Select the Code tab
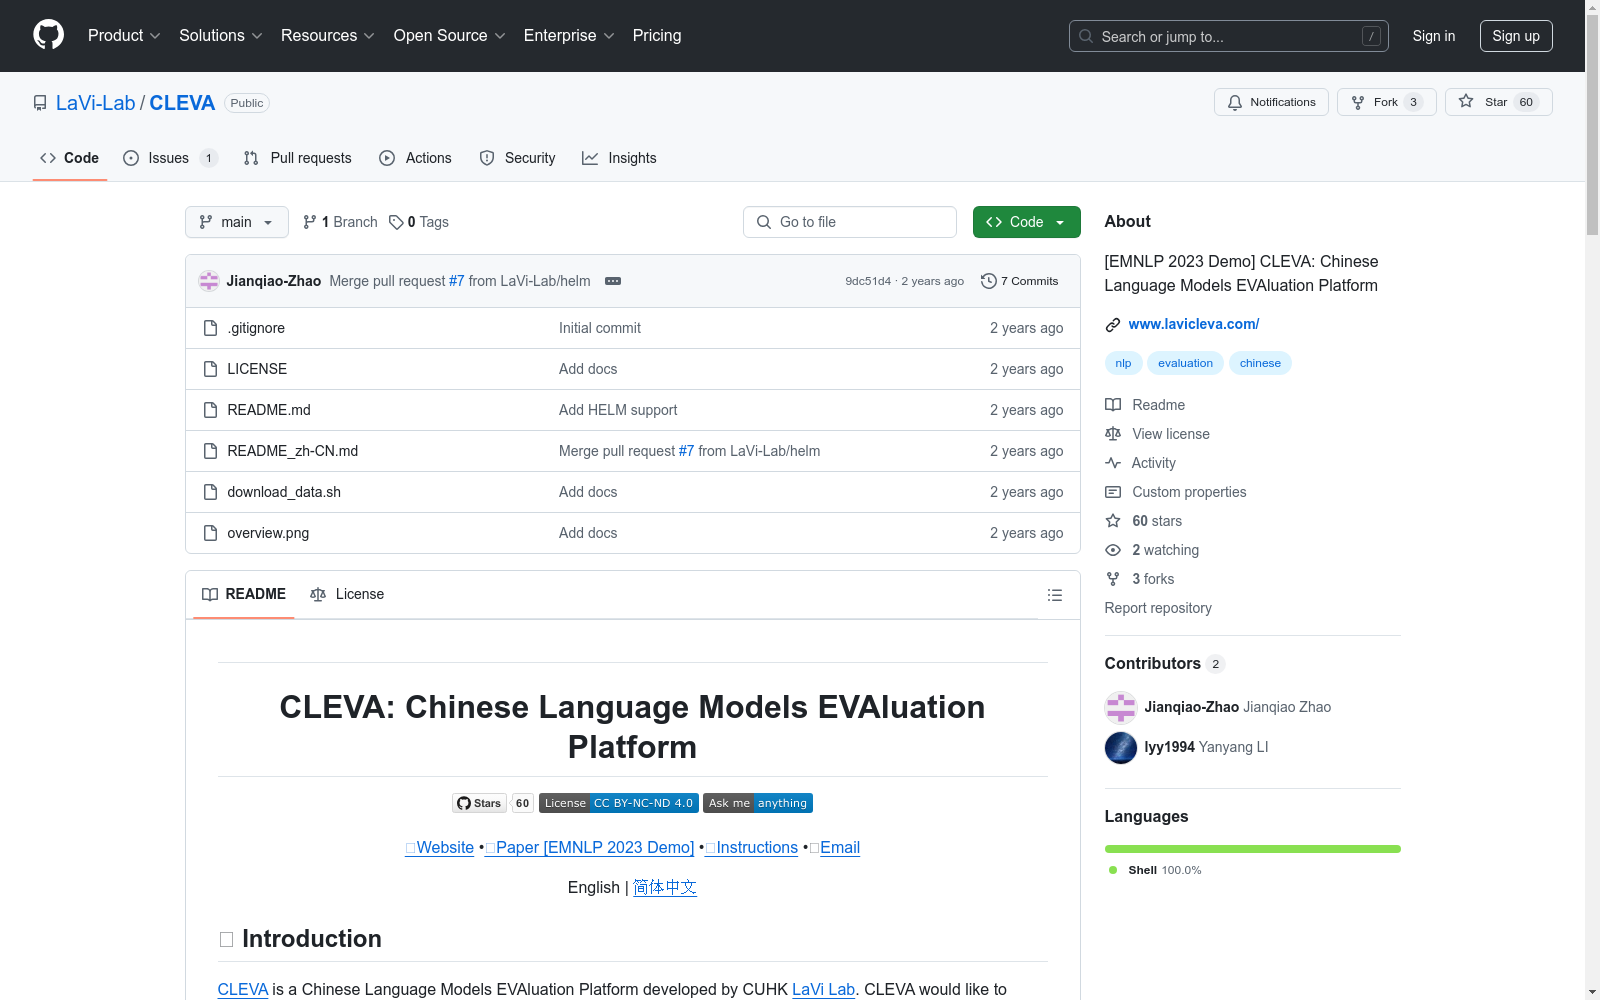The width and height of the screenshot is (1600, 1000). 70,158
